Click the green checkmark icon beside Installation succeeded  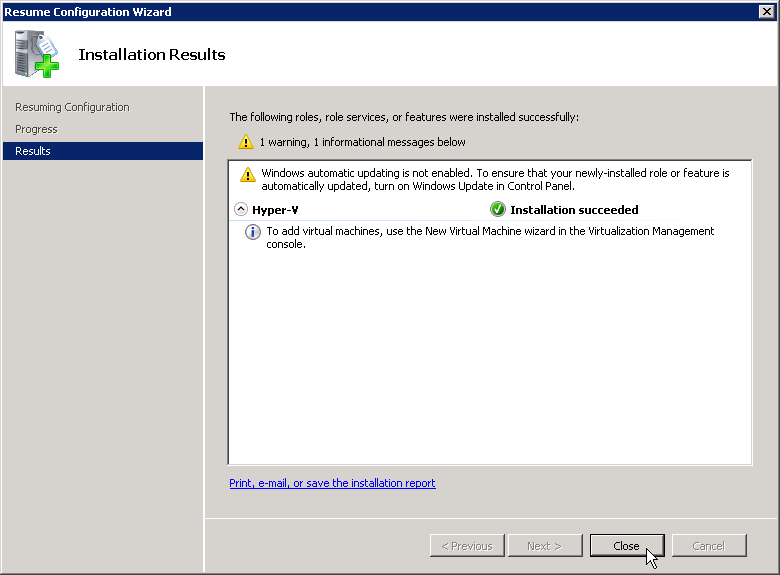(x=497, y=209)
